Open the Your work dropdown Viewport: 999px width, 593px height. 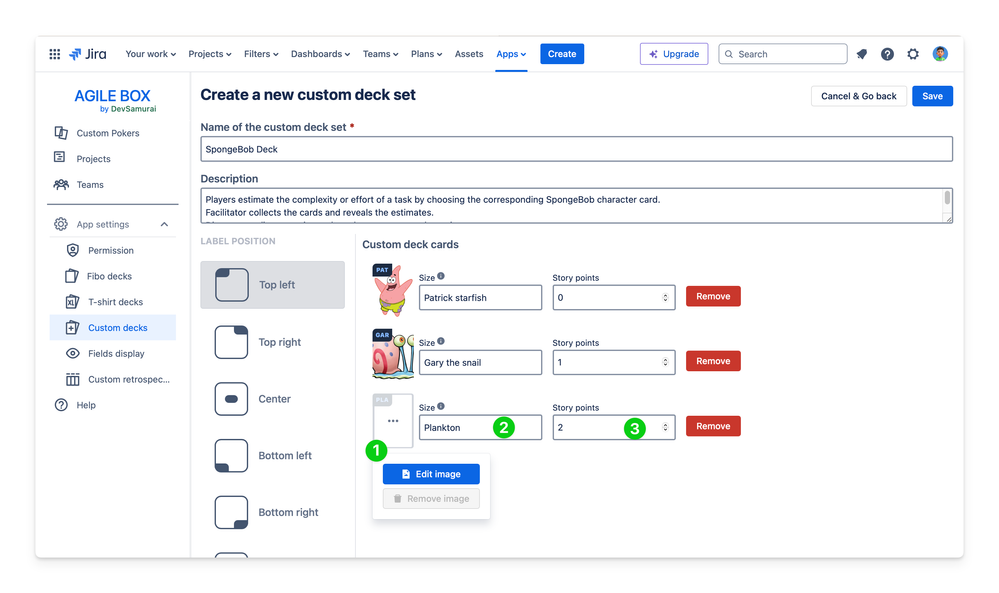tap(150, 54)
